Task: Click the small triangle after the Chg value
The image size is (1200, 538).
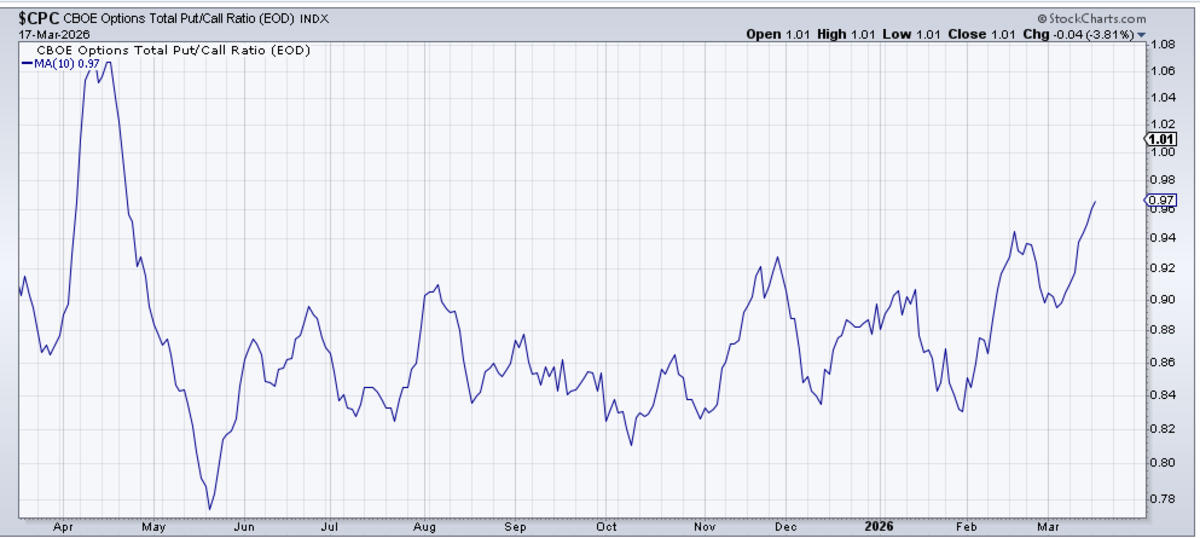Action: tap(1140, 34)
